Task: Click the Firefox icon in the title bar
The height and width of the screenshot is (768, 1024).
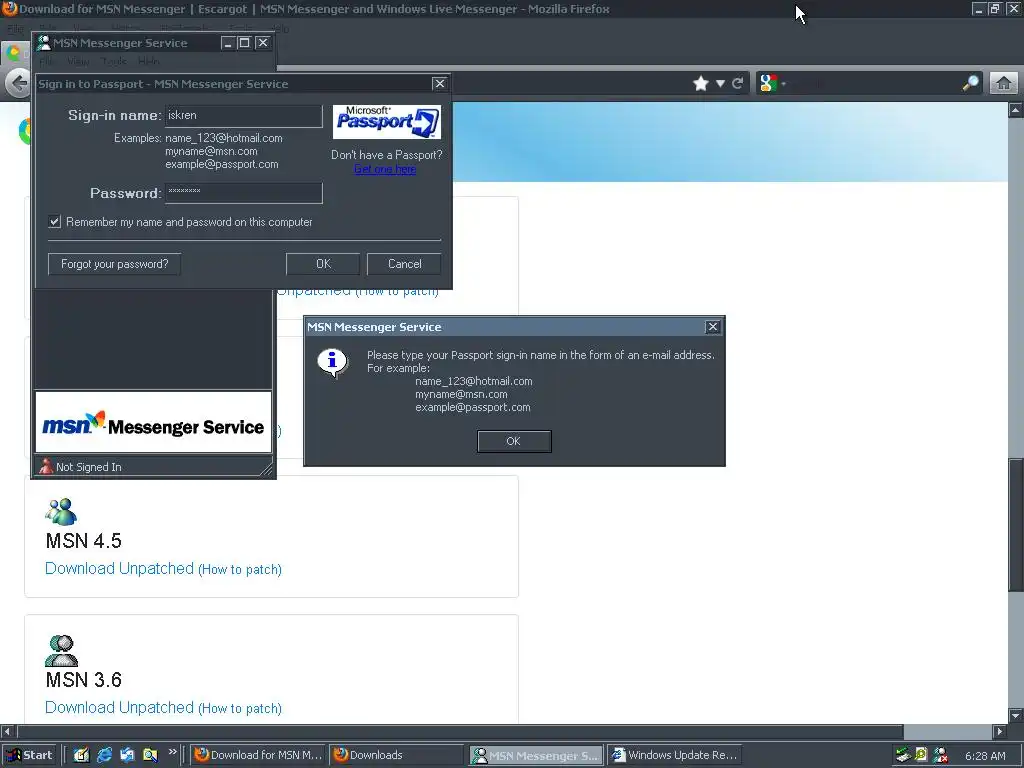Action: (x=9, y=8)
